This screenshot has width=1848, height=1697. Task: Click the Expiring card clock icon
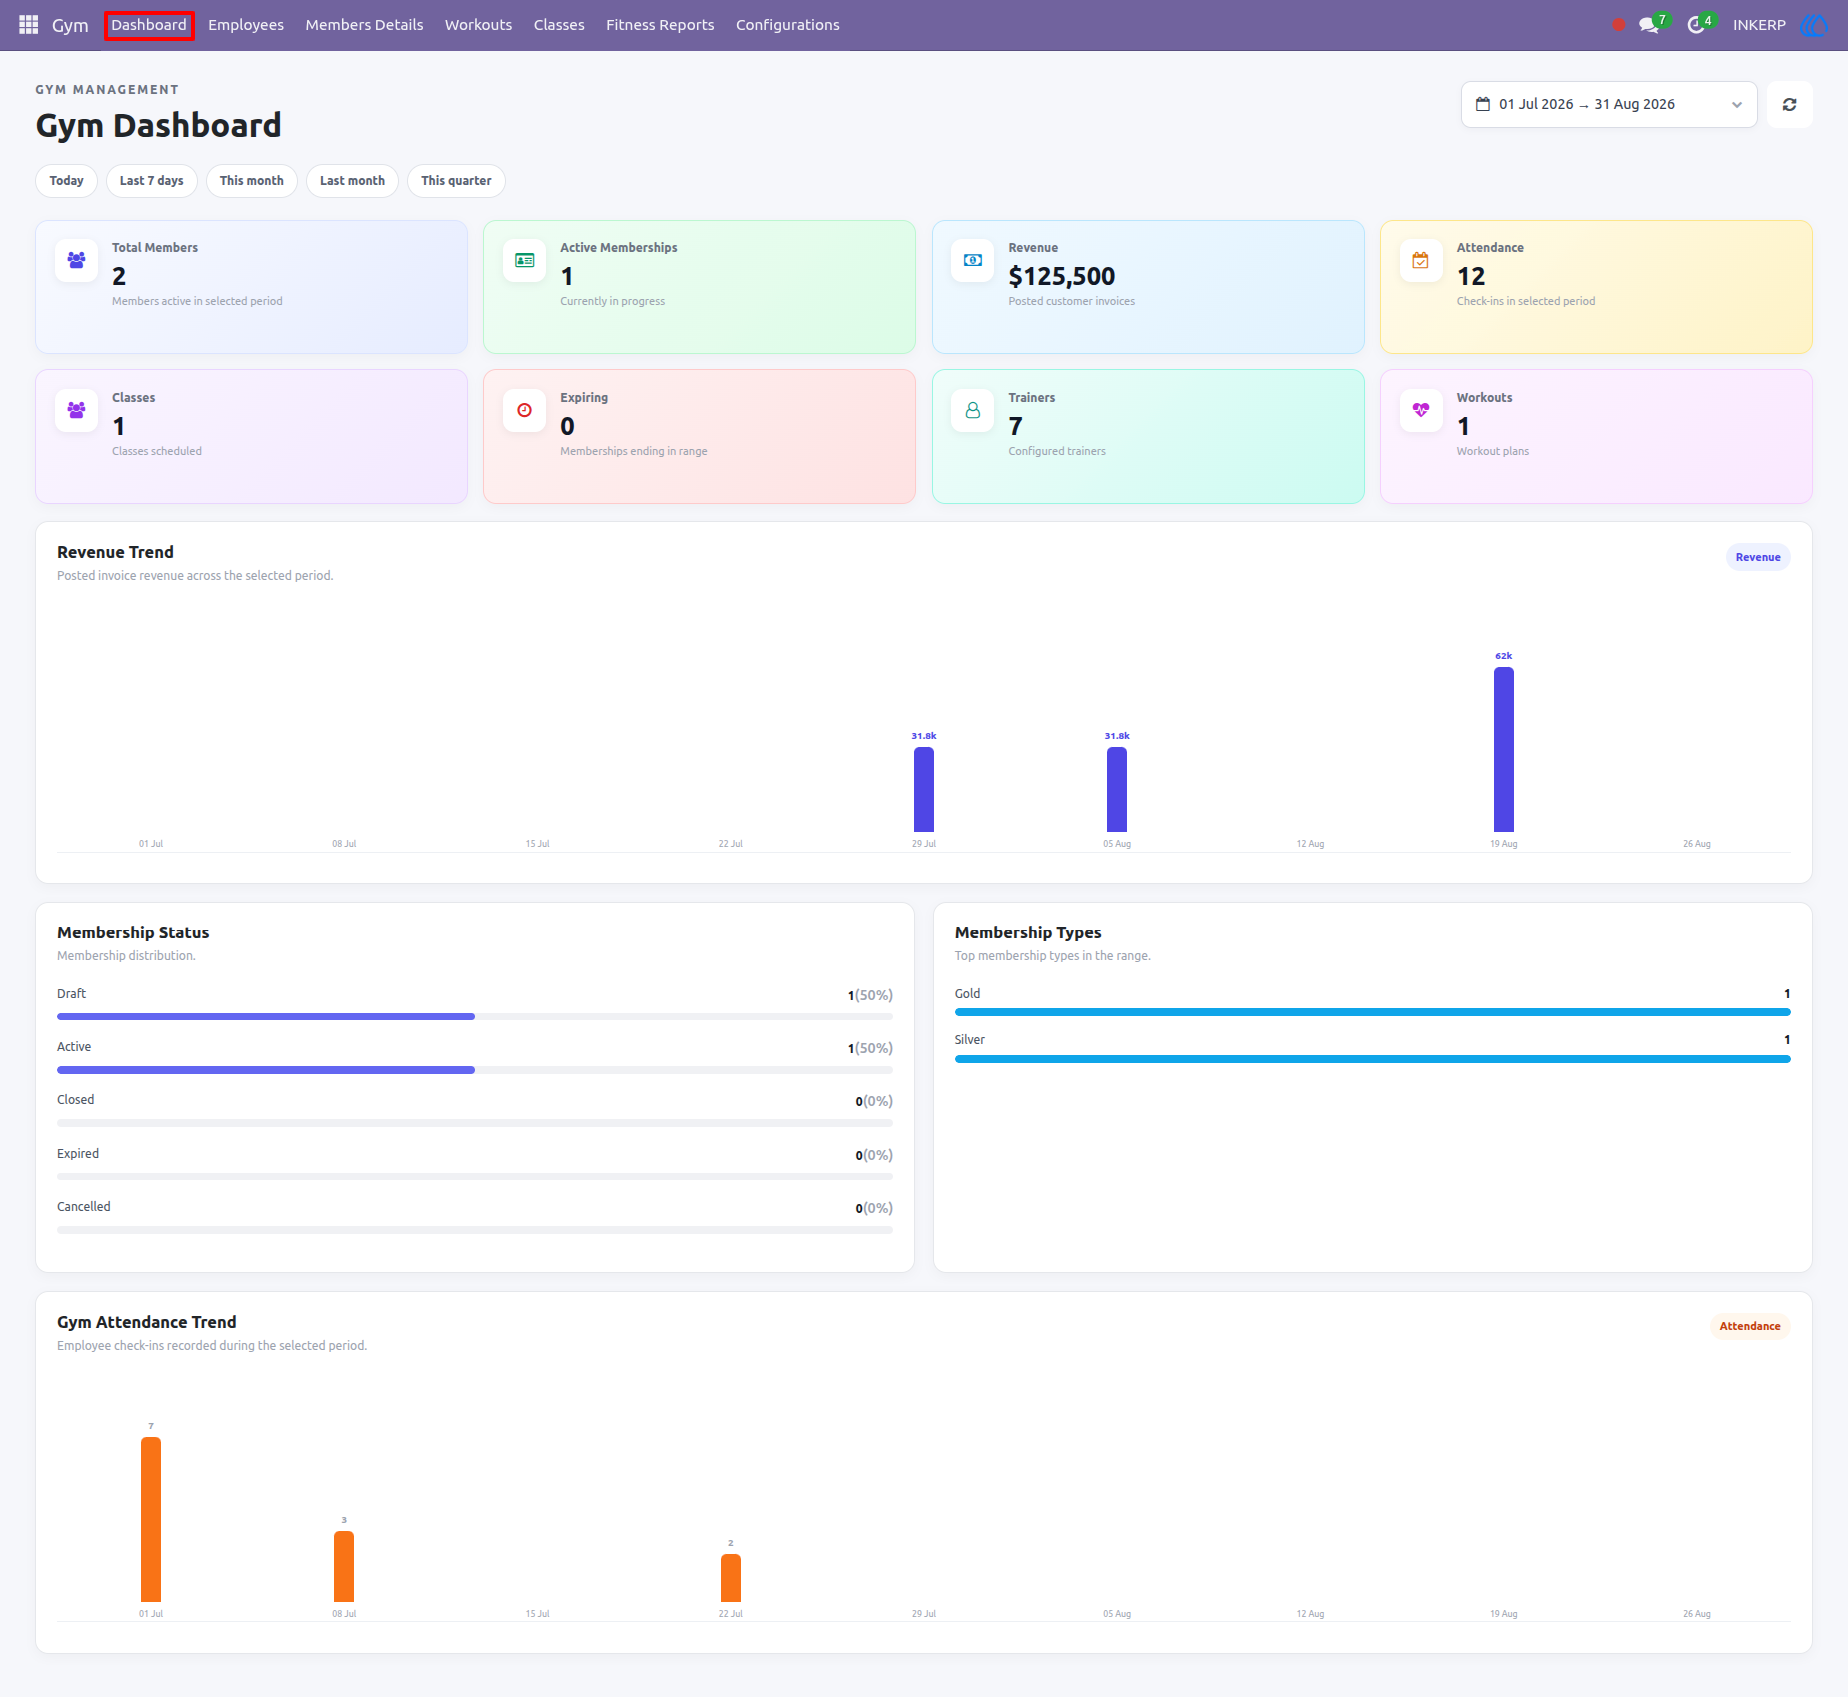click(x=524, y=410)
